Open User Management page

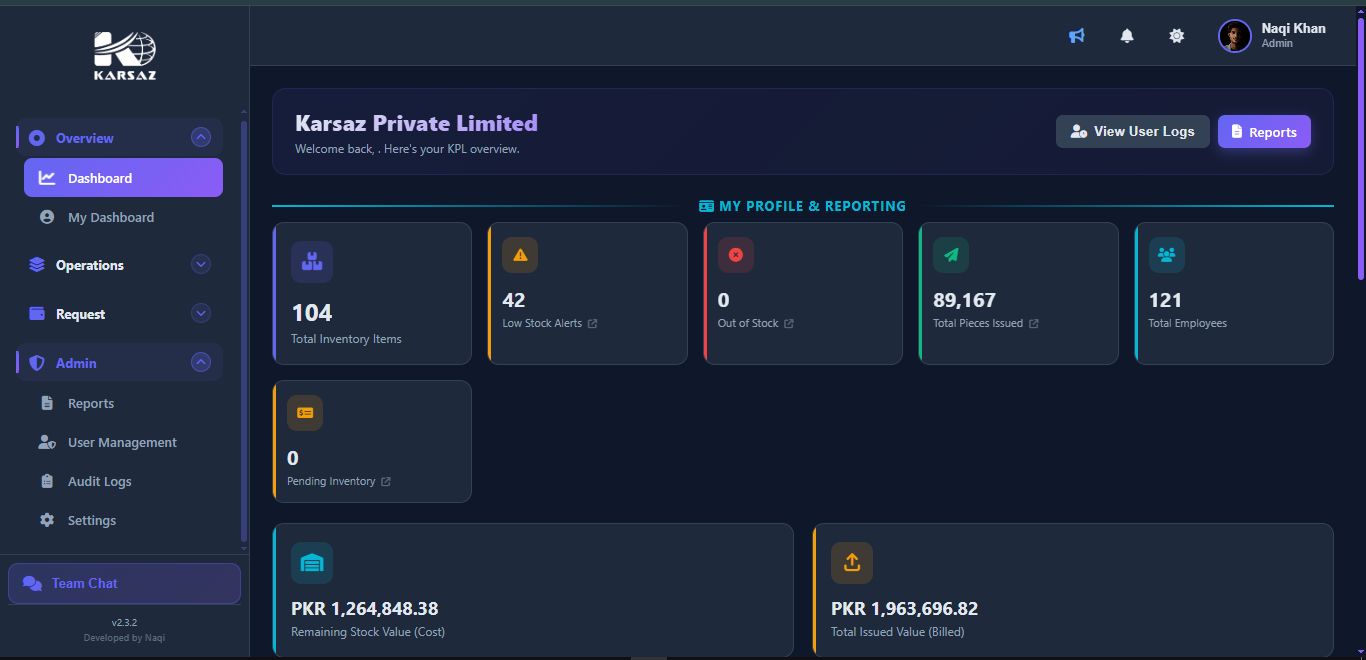pos(123,443)
